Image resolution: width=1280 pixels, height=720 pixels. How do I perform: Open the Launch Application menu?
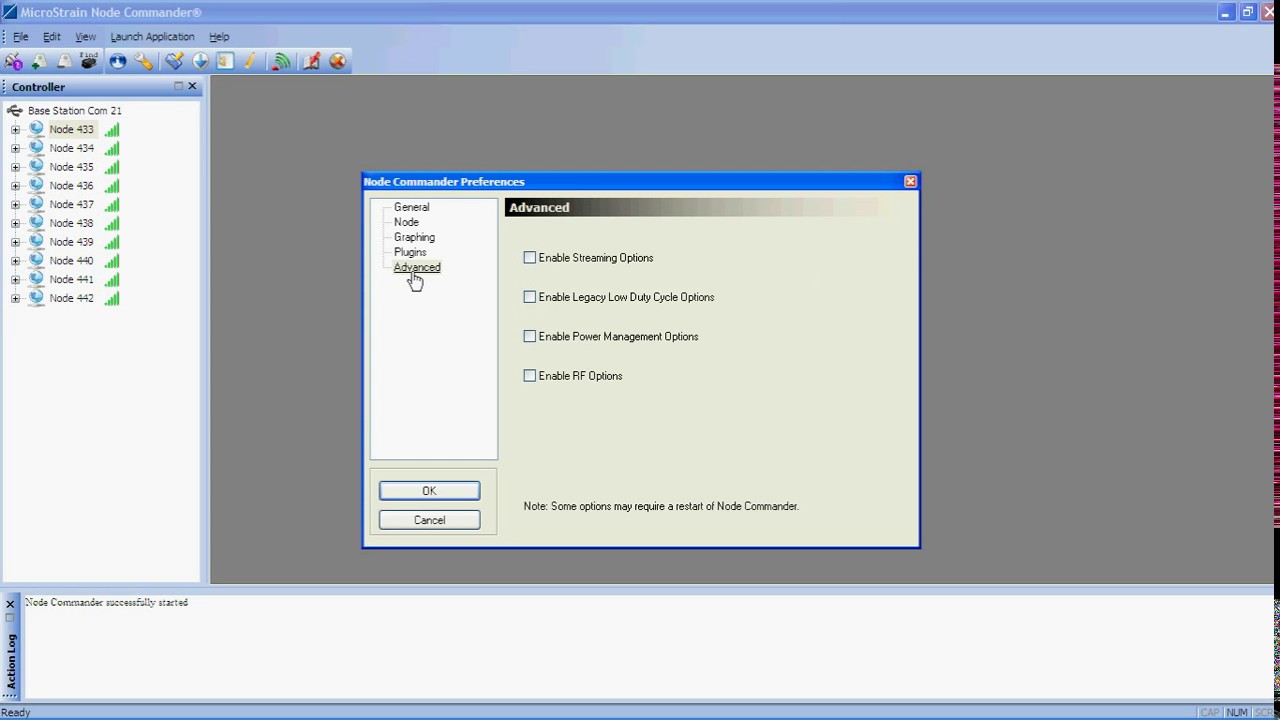point(152,37)
